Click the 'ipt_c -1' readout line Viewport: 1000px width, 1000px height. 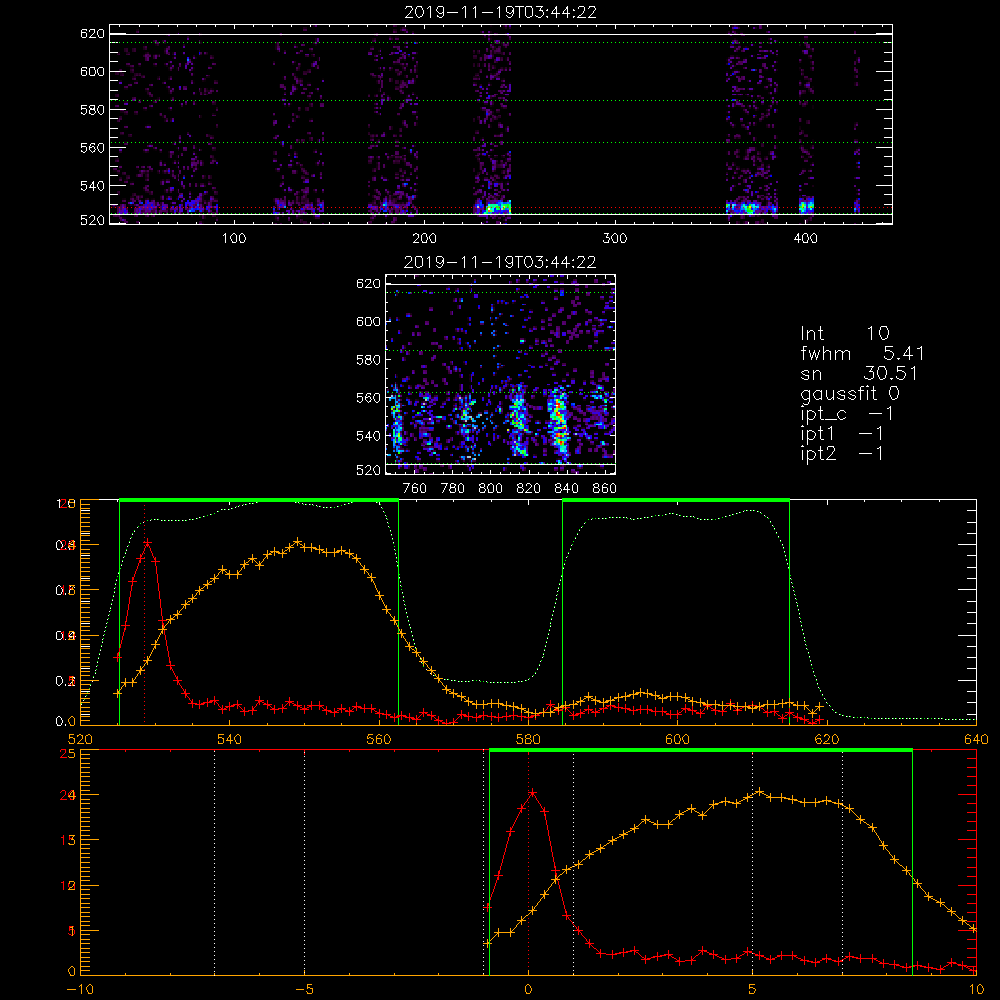tap(847, 415)
